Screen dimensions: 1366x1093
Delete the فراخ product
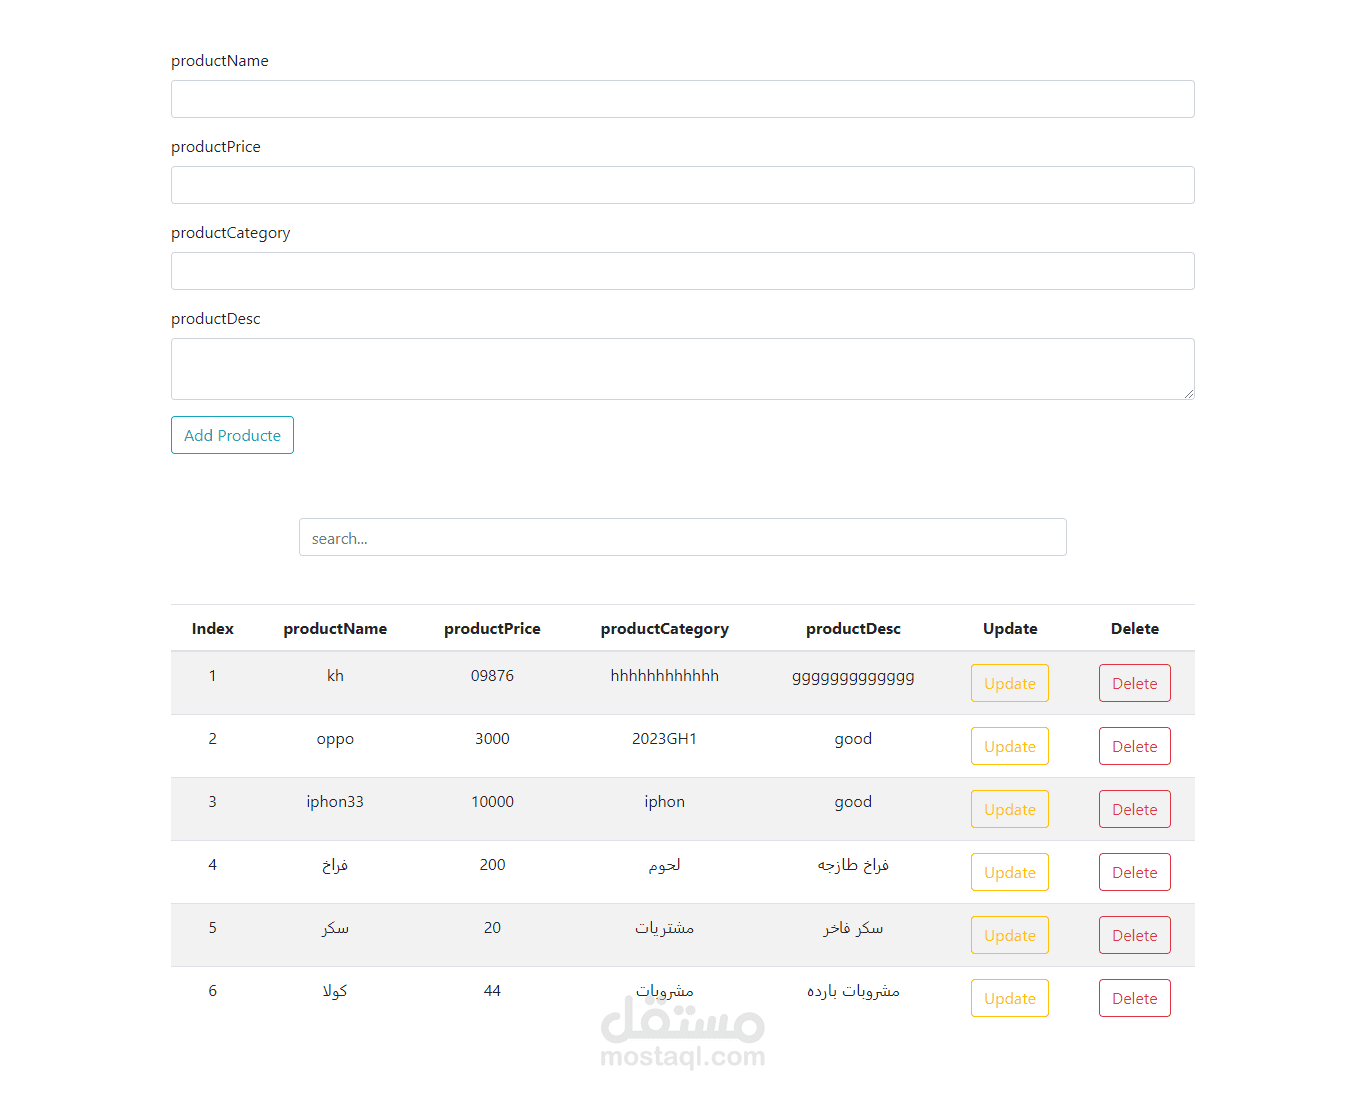click(1134, 872)
